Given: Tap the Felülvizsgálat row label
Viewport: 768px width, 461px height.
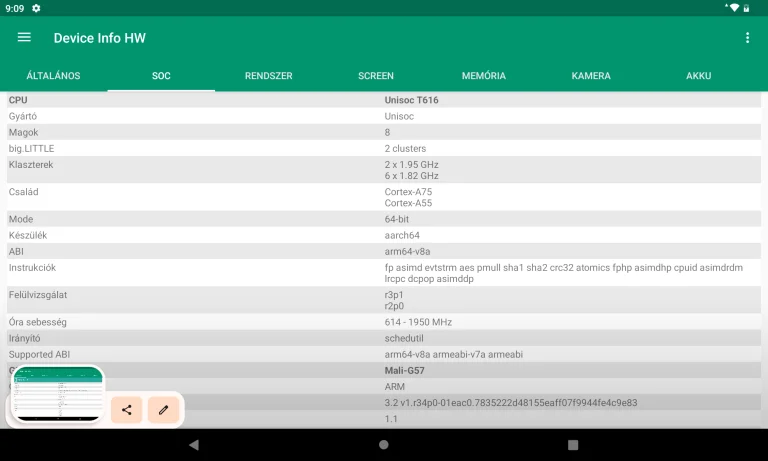Looking at the screenshot, I should point(38,295).
